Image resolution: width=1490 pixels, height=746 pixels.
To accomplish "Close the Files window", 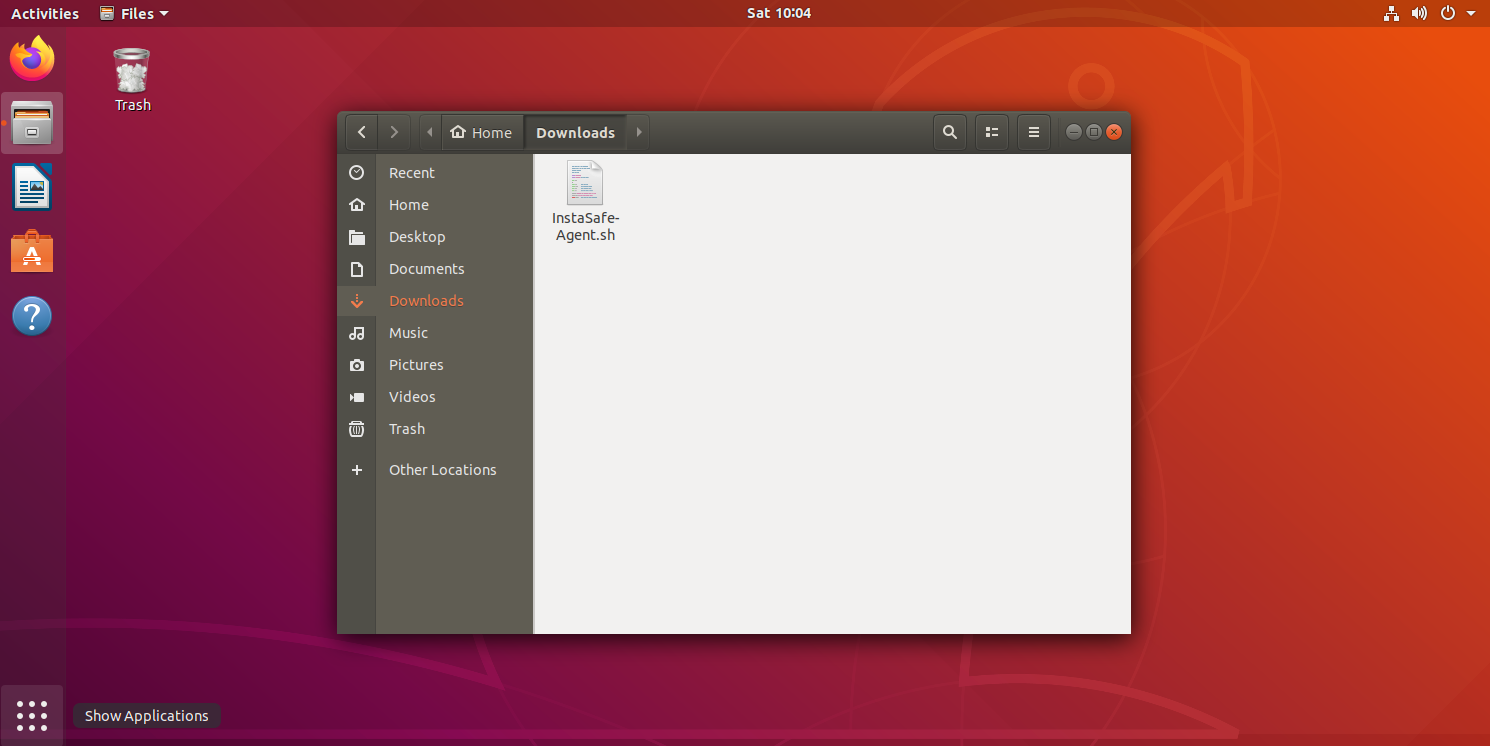I will tap(1114, 132).
